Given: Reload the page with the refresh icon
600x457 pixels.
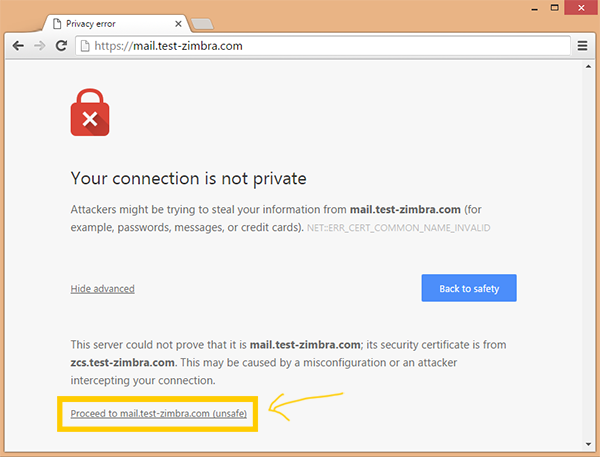Looking at the screenshot, I should coord(61,46).
